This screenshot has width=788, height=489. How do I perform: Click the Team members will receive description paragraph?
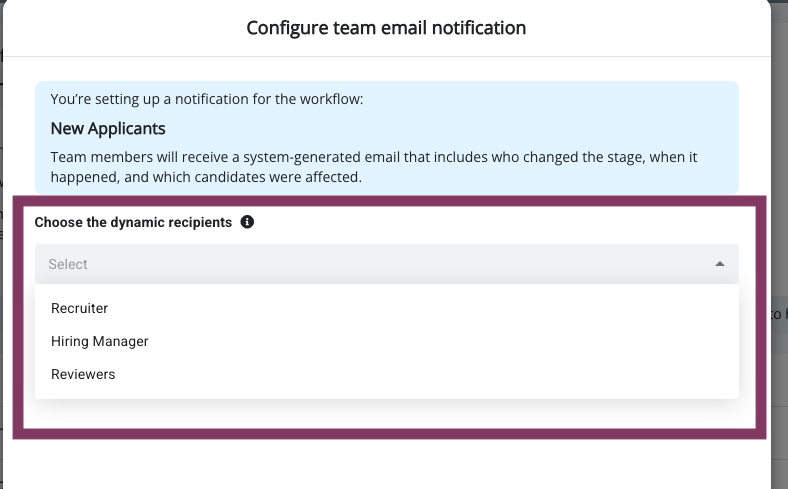tap(374, 167)
